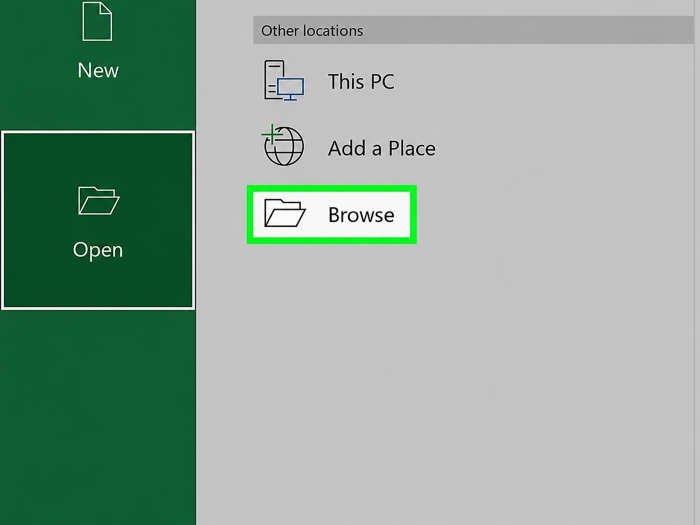Select the Open menu label
Viewport: 700px width, 525px height.
(98, 250)
